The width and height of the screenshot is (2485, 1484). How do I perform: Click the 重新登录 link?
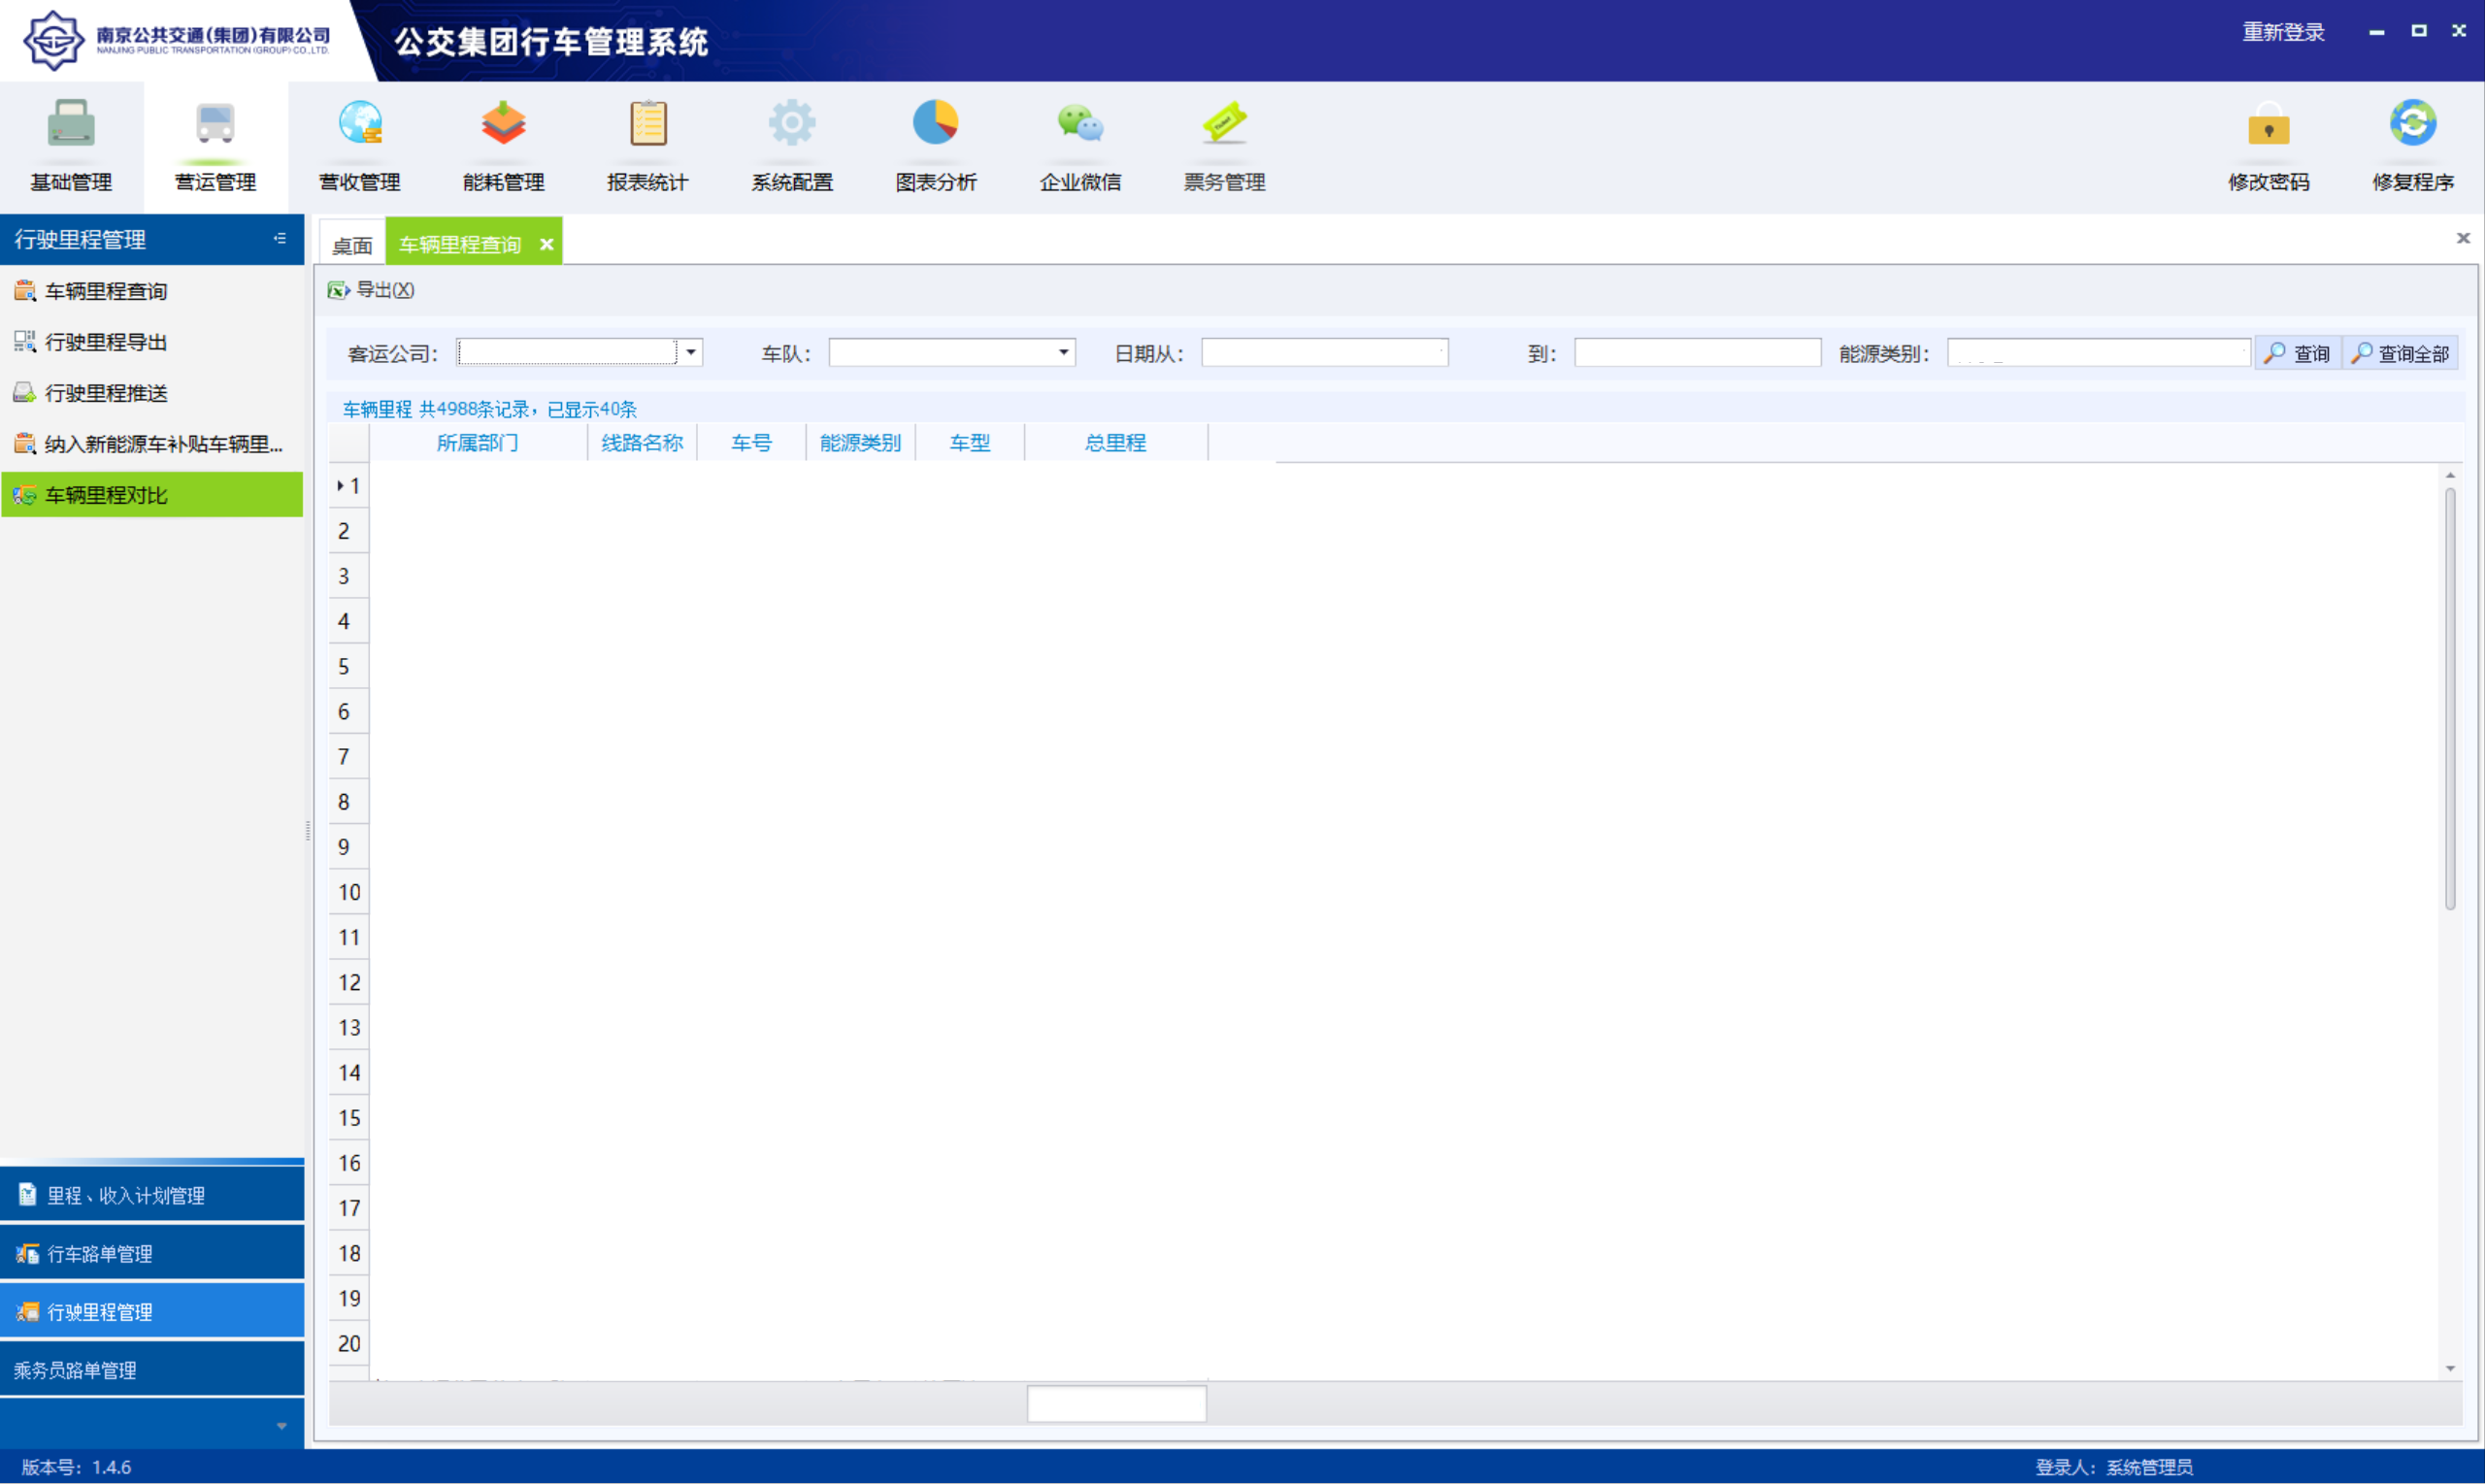tap(2284, 31)
